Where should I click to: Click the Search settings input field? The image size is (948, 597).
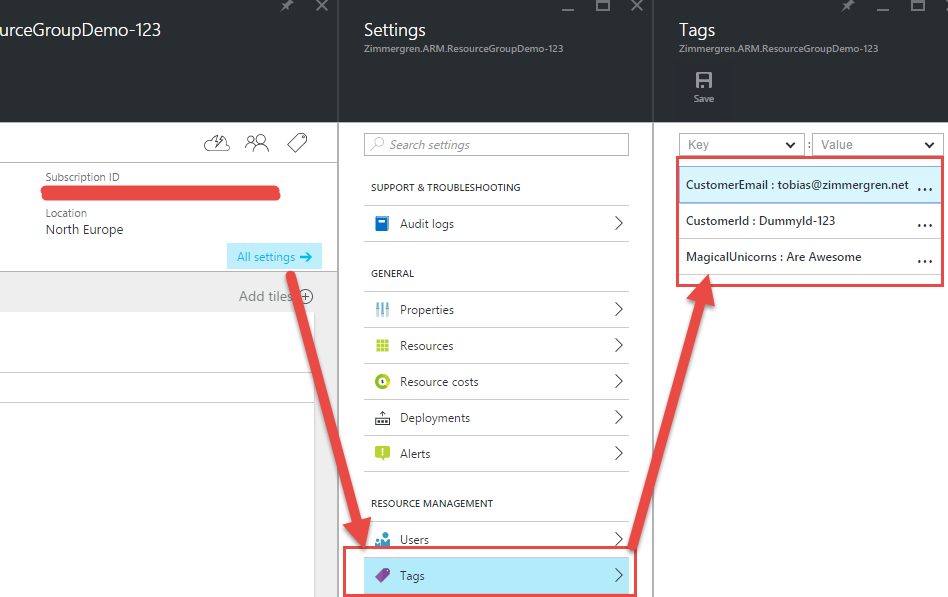point(496,144)
